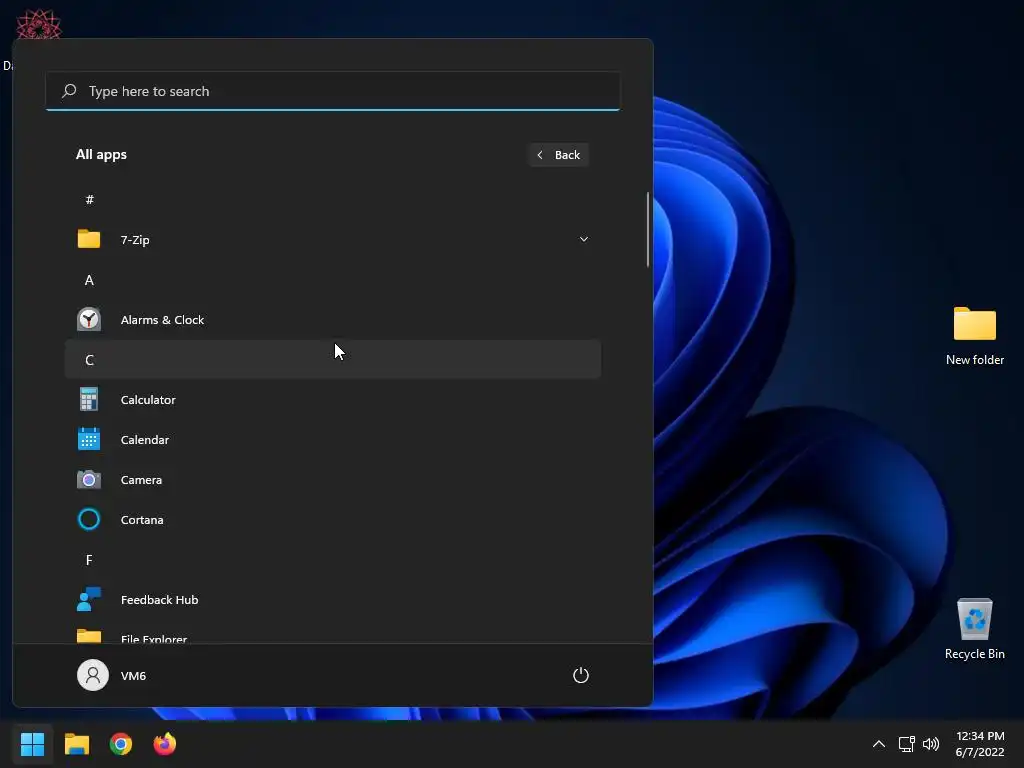Click the search magnifier icon
Screen dimensions: 1024x768
click(69, 91)
